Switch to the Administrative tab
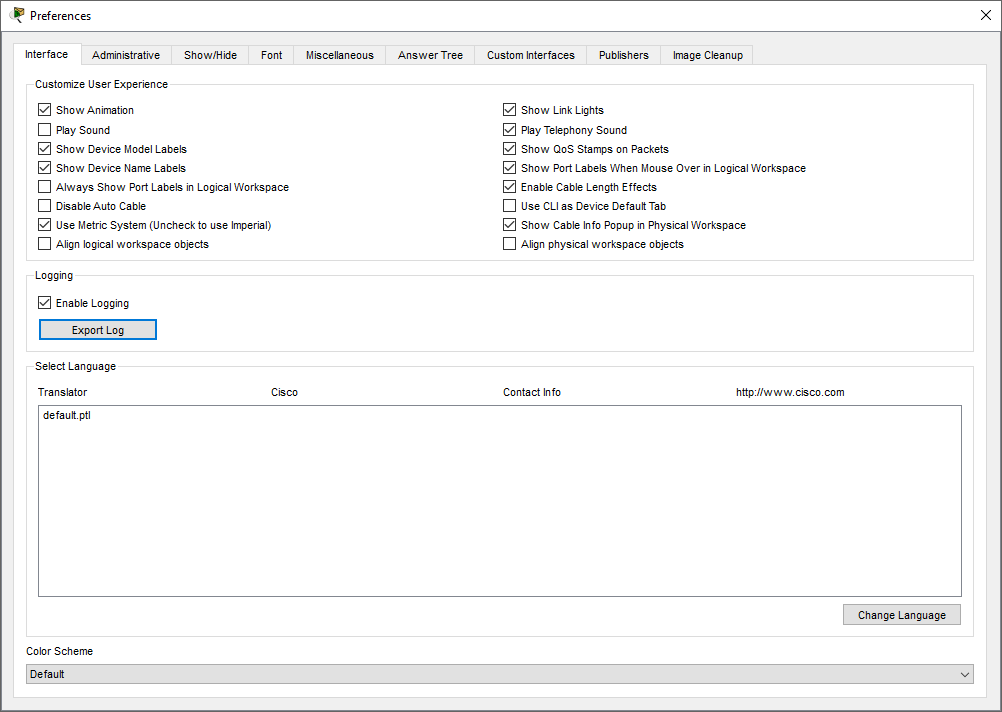 (126, 55)
